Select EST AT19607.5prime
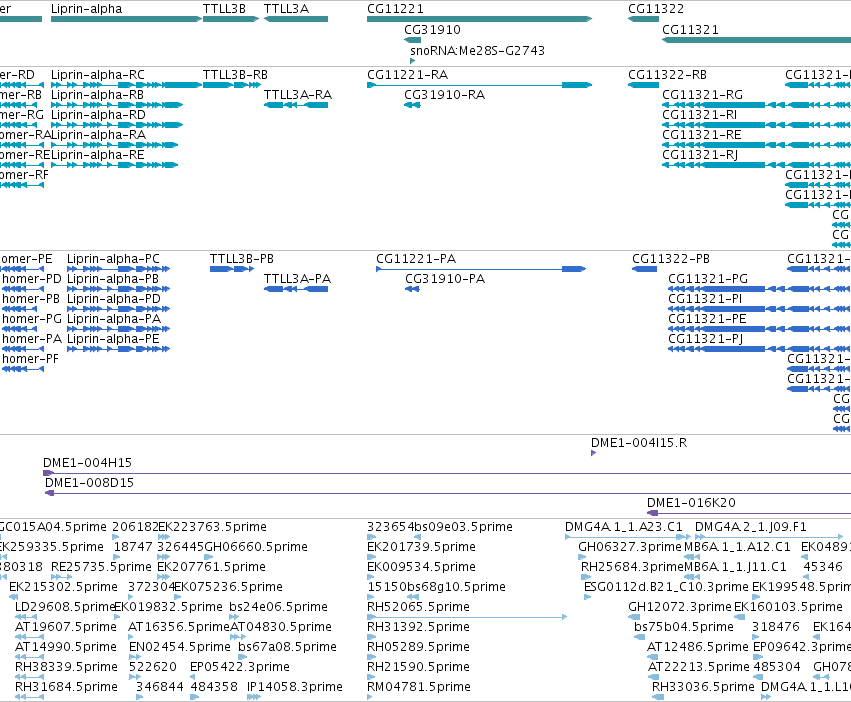 [x=66, y=627]
